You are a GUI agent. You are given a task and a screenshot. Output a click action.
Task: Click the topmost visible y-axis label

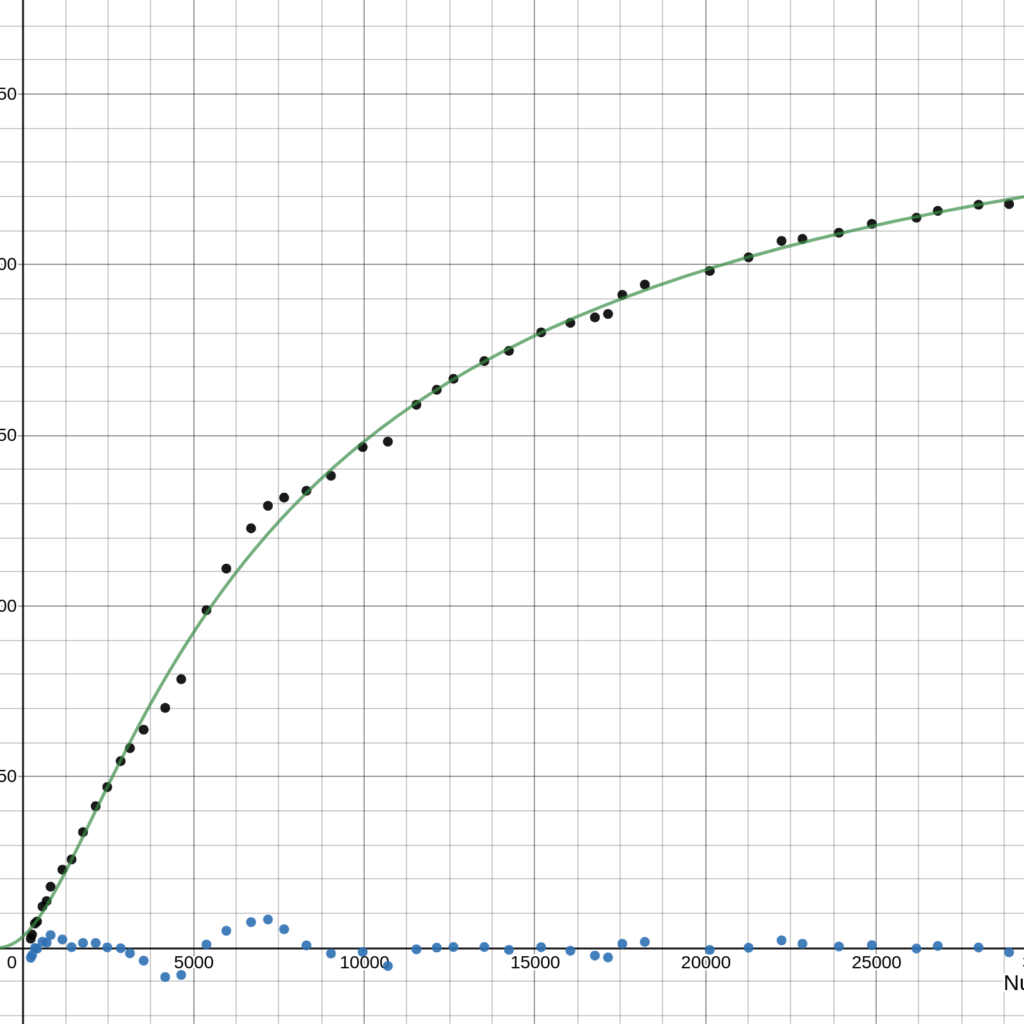[x=8, y=94]
